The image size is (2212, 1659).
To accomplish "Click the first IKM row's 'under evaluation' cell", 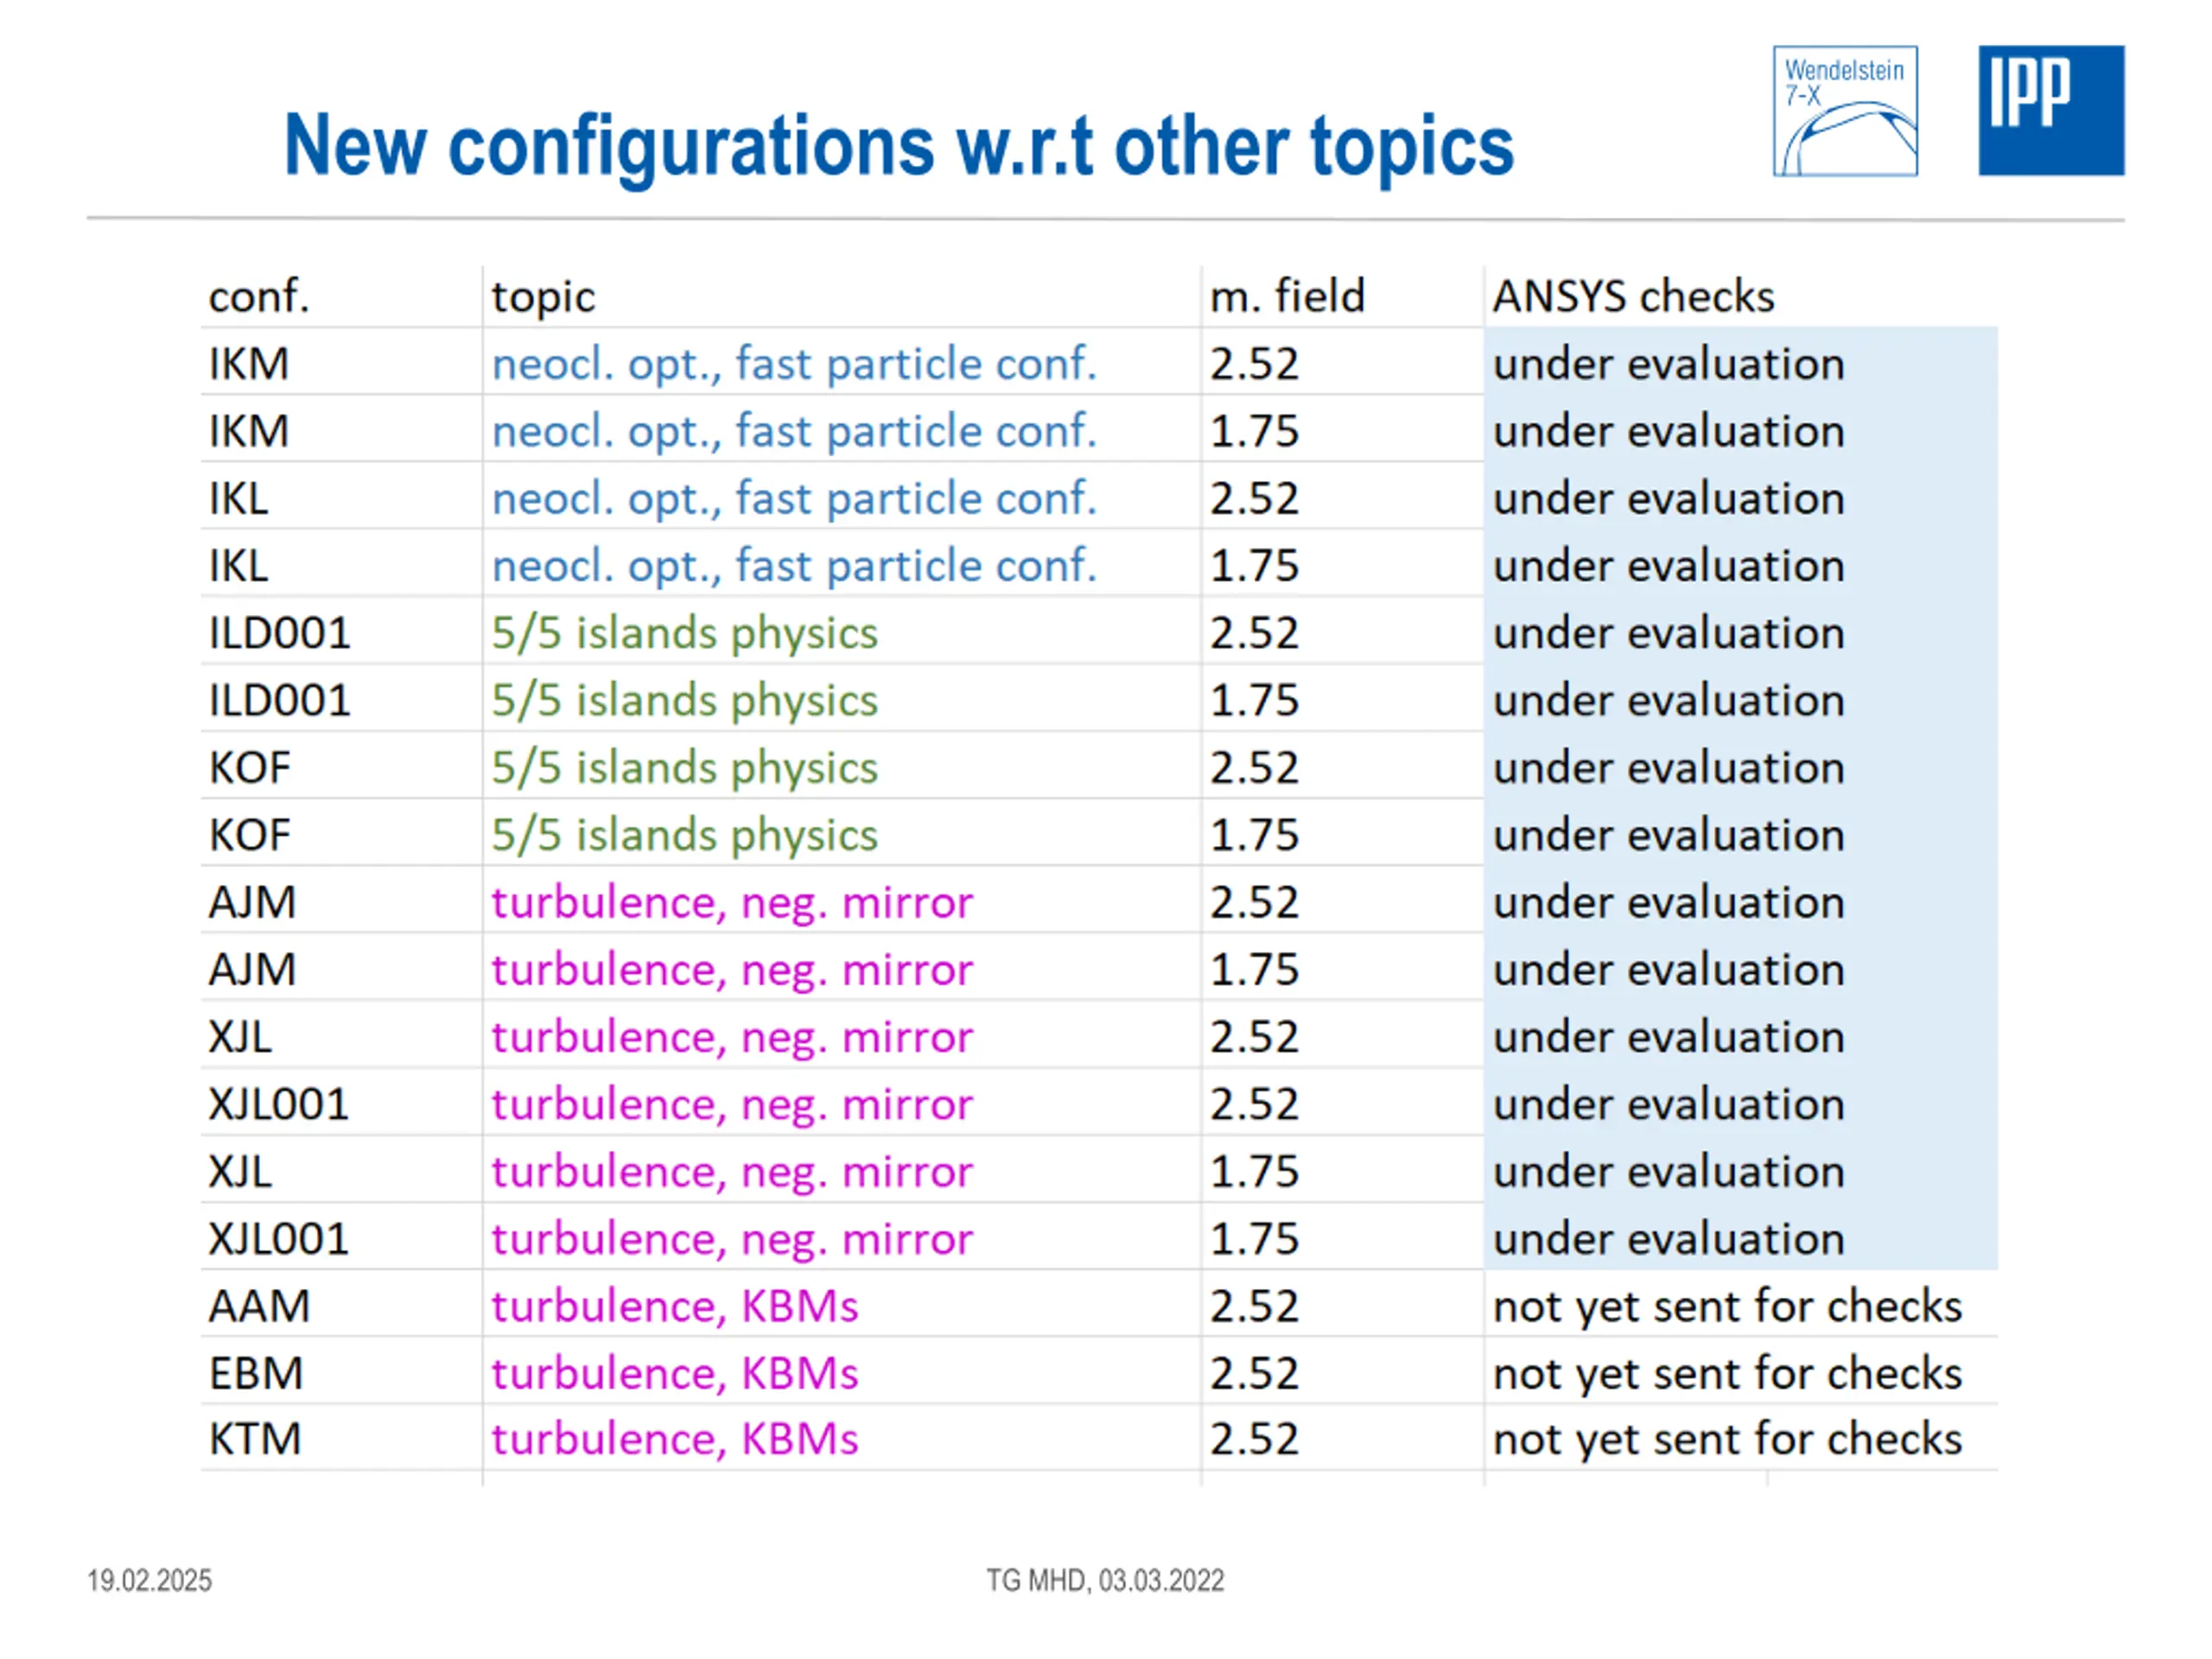I will click(x=1668, y=364).
